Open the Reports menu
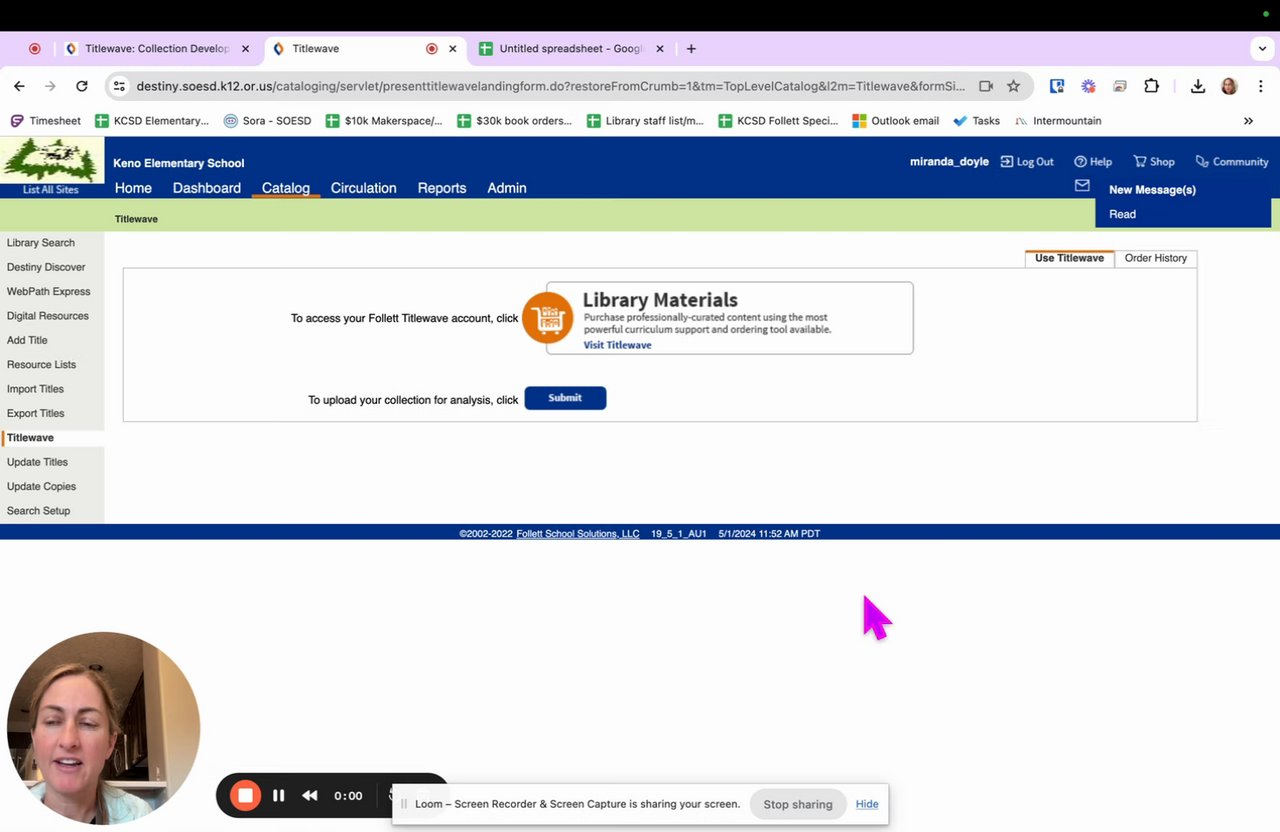The width and height of the screenshot is (1280, 832). [442, 188]
